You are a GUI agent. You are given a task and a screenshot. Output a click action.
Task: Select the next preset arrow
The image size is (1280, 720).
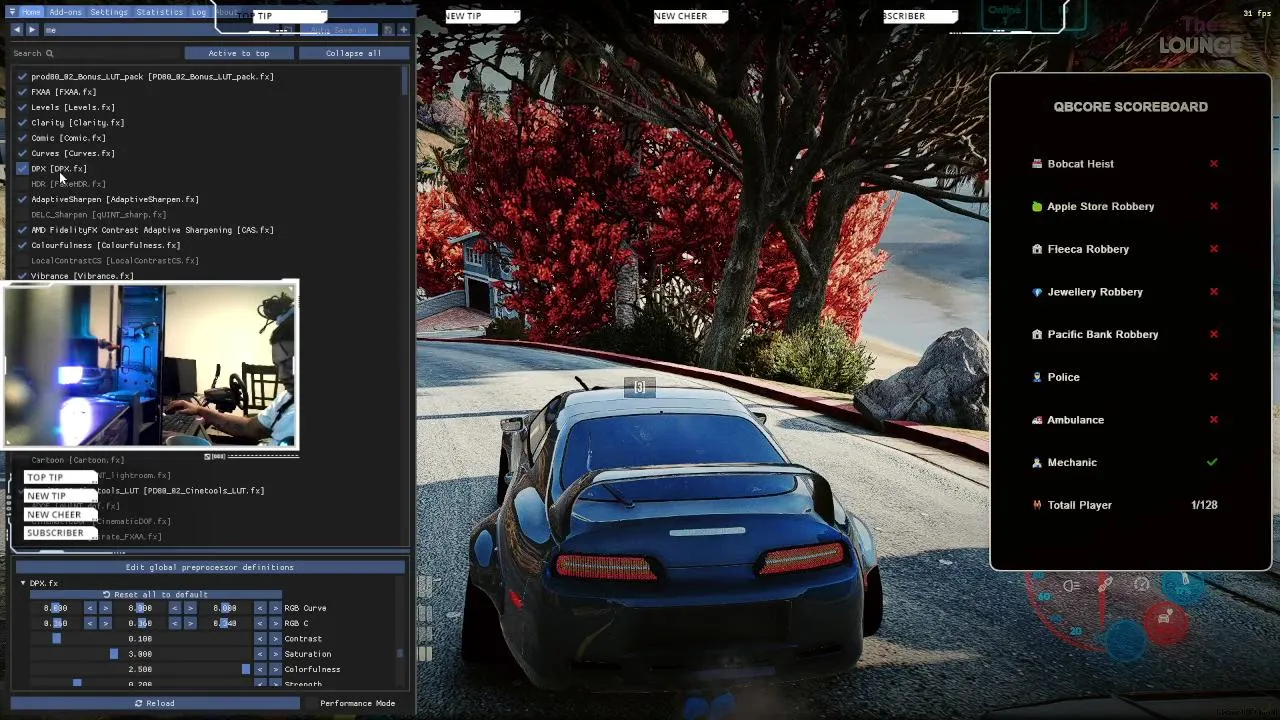point(32,30)
